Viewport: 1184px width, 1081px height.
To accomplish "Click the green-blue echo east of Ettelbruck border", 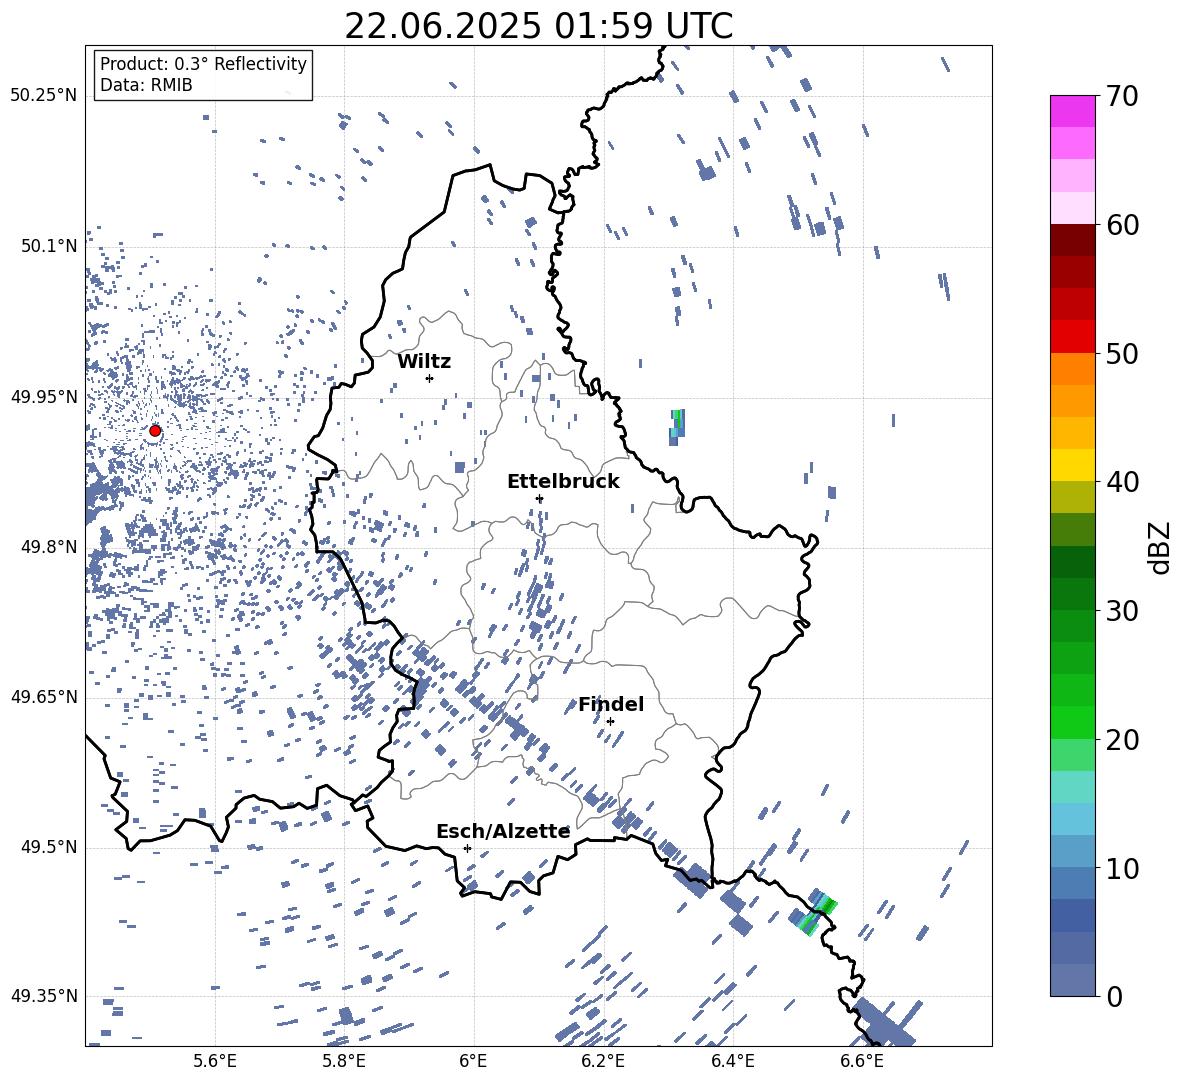I will pyautogui.click(x=677, y=427).
